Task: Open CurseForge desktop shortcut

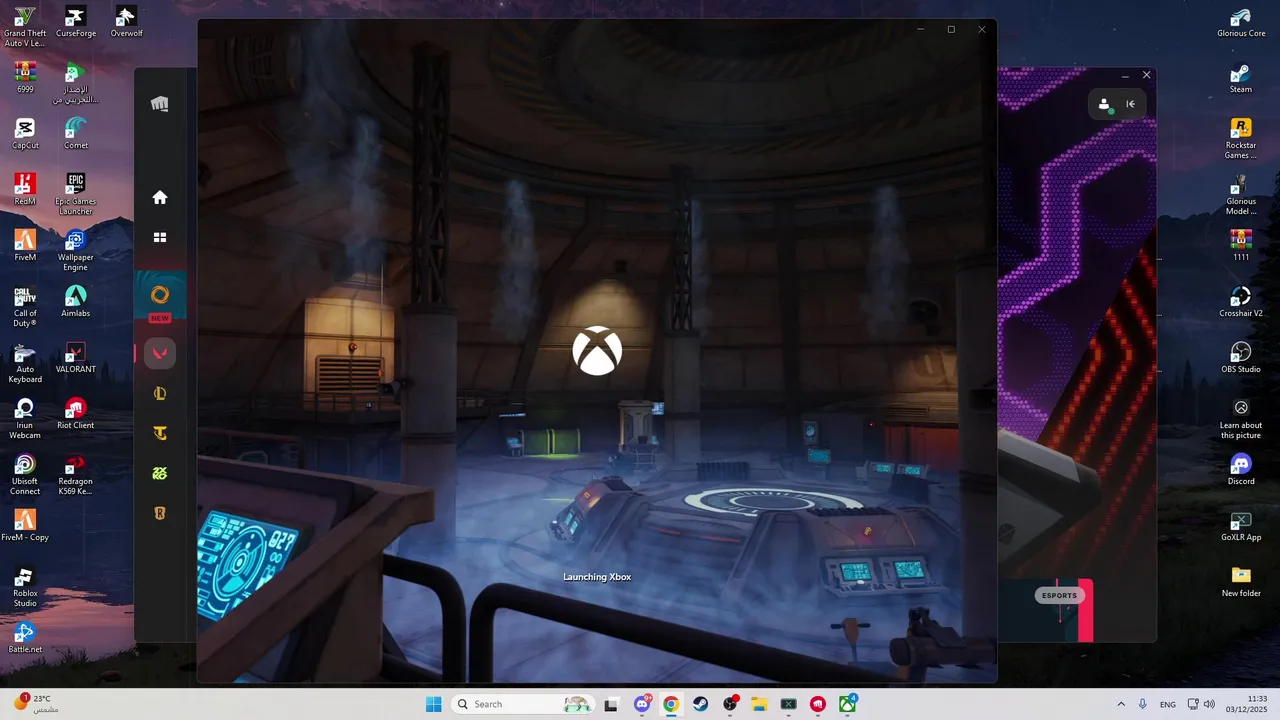Action: point(75,22)
